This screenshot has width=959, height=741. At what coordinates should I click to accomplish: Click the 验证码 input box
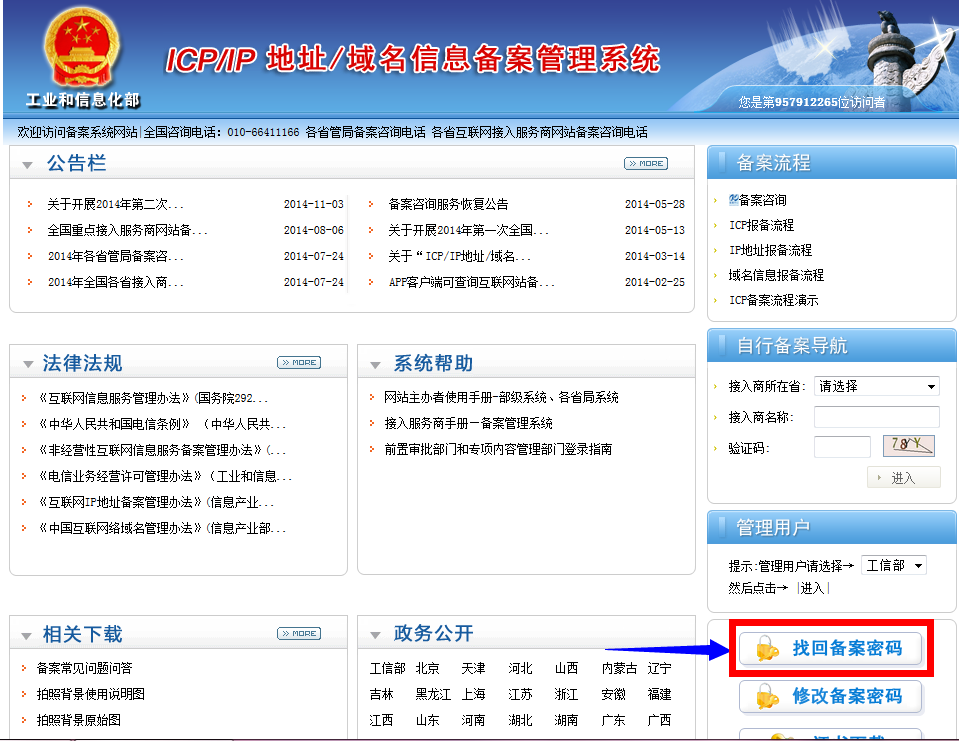(841, 447)
